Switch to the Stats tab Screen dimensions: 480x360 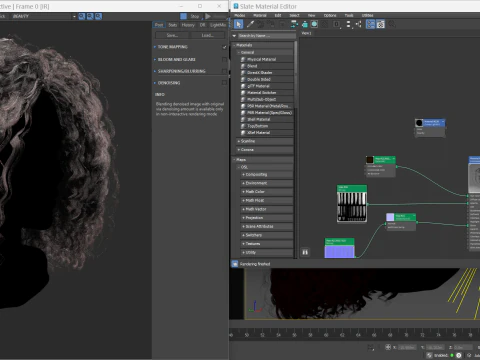point(173,25)
